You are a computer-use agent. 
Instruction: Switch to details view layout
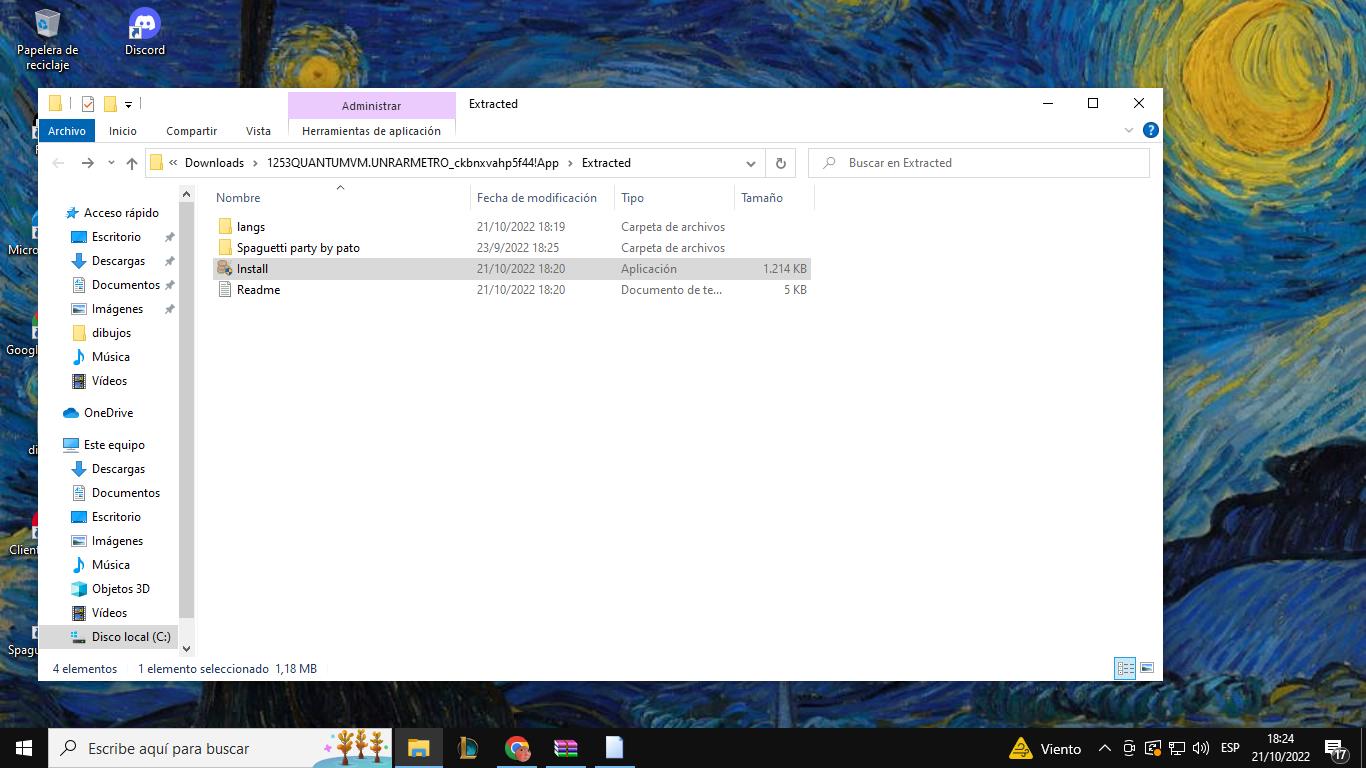point(1125,668)
